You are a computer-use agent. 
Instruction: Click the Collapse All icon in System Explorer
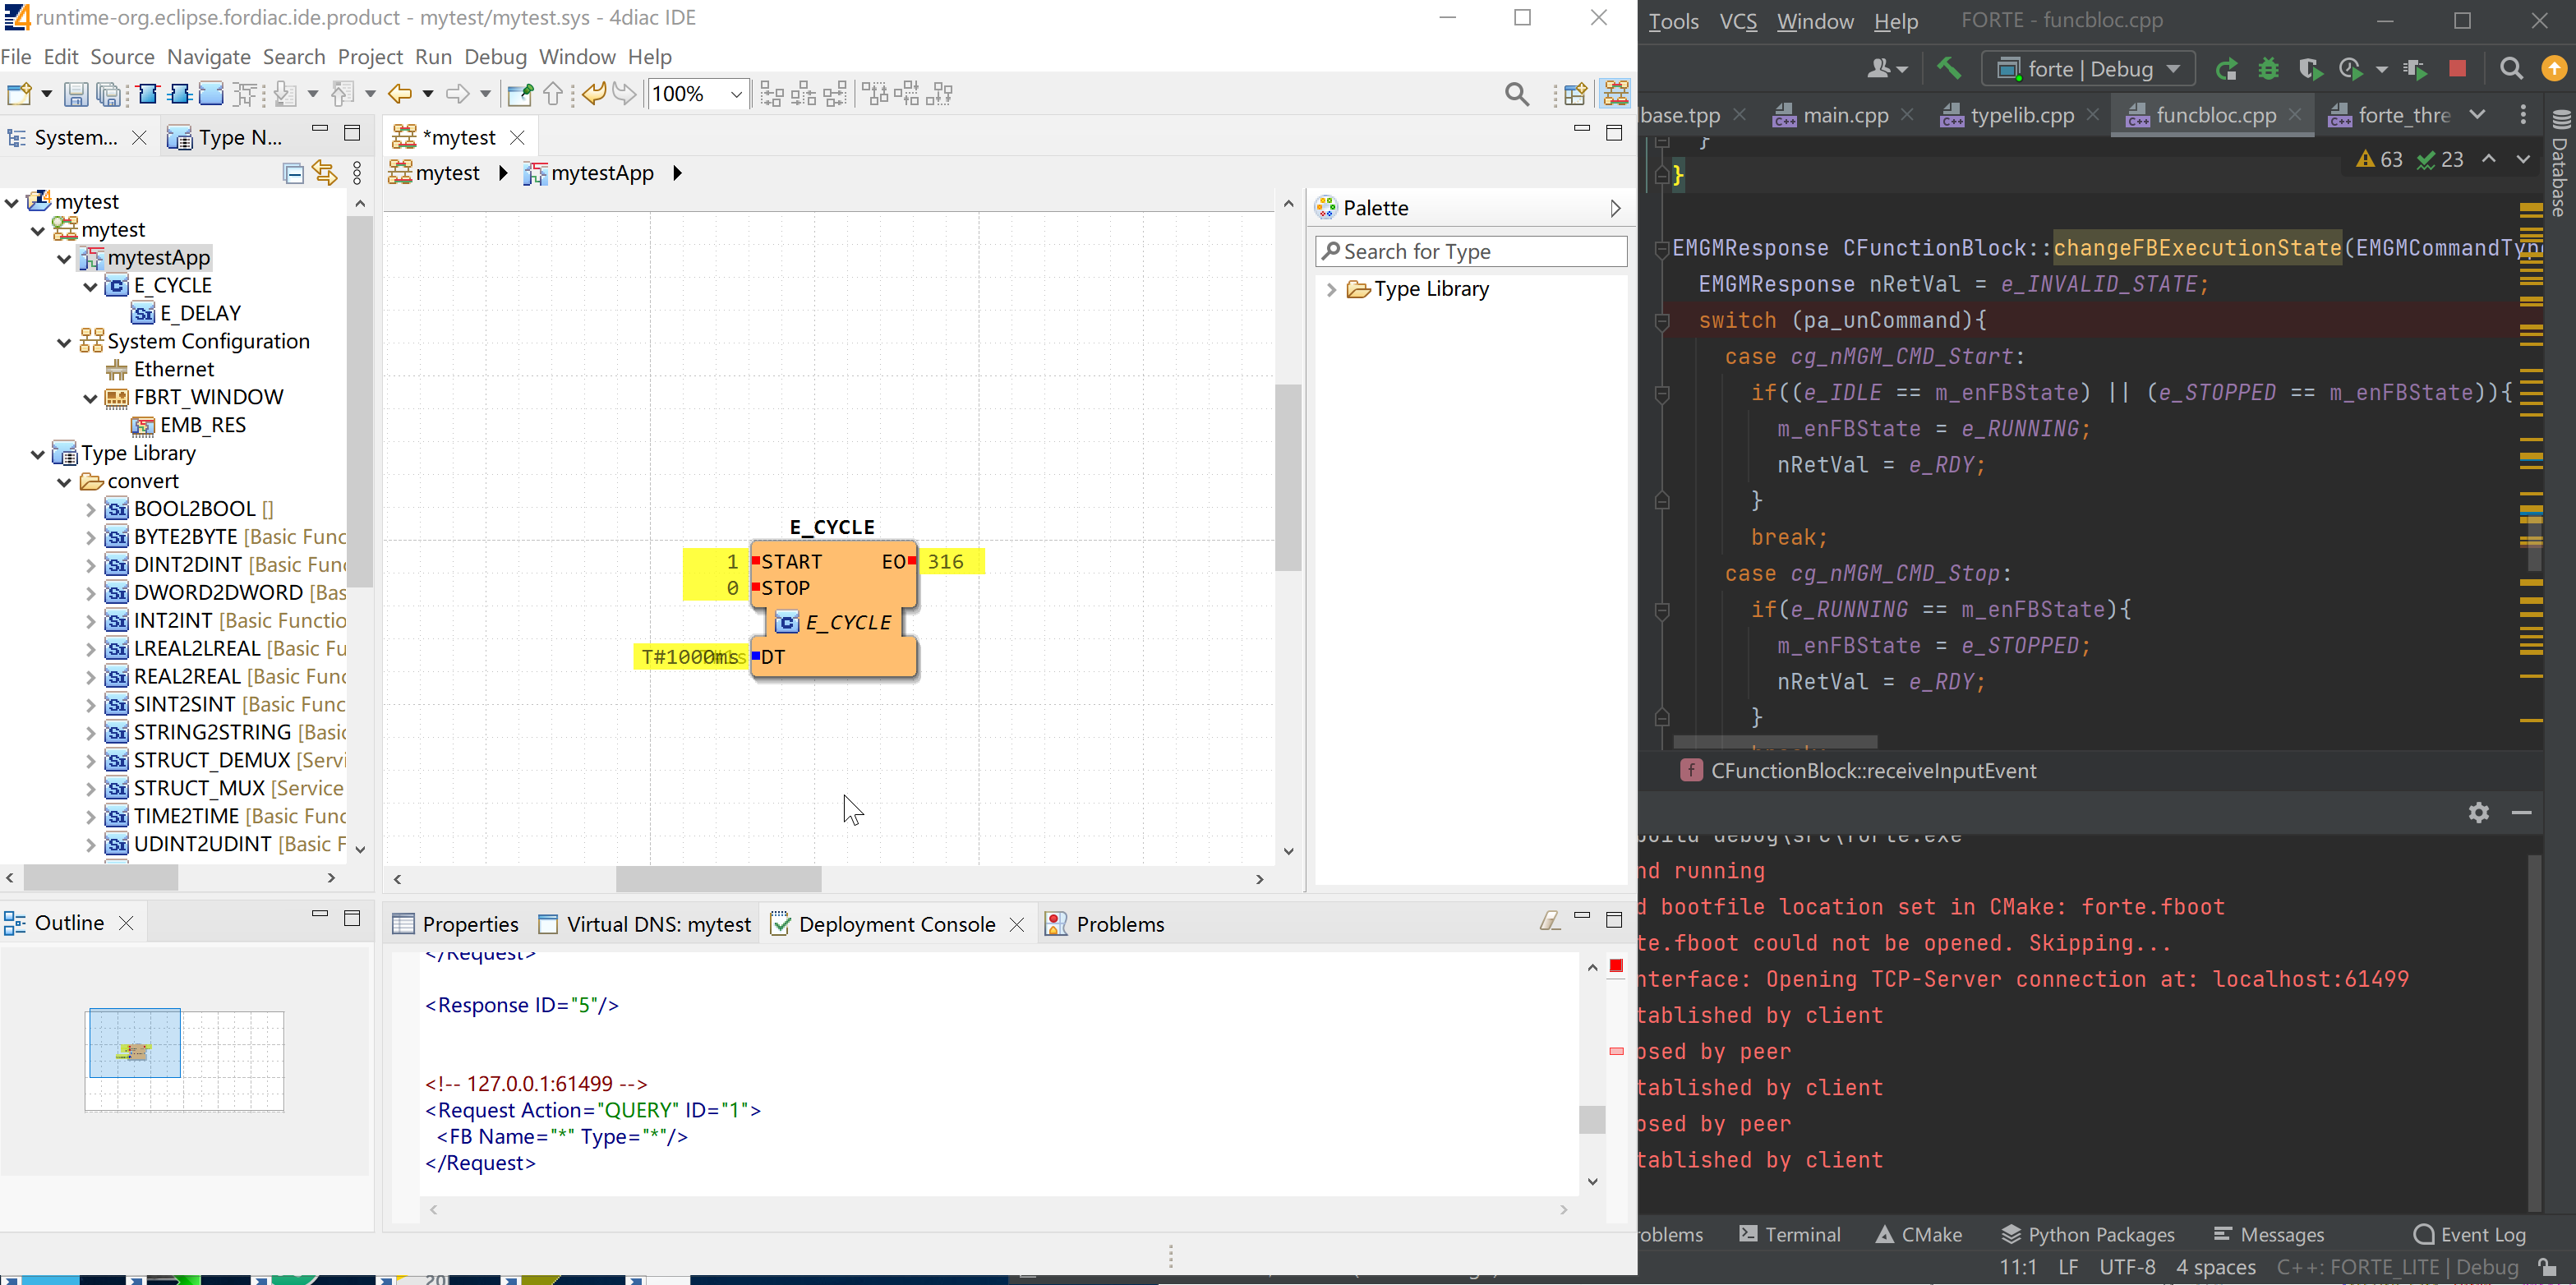(x=293, y=174)
